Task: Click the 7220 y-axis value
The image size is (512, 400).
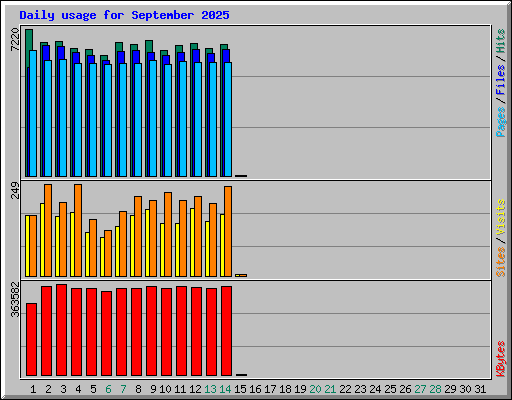Action: coord(15,40)
